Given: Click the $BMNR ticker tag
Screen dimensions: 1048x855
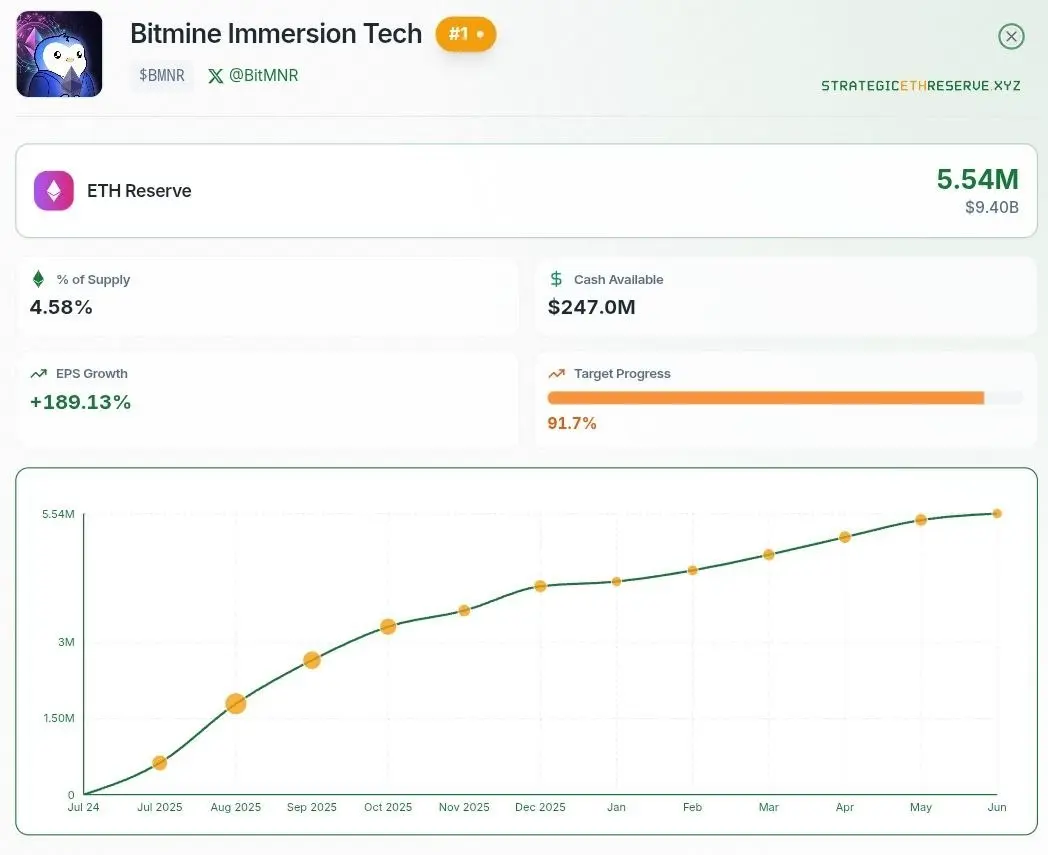Looking at the screenshot, I should point(162,75).
